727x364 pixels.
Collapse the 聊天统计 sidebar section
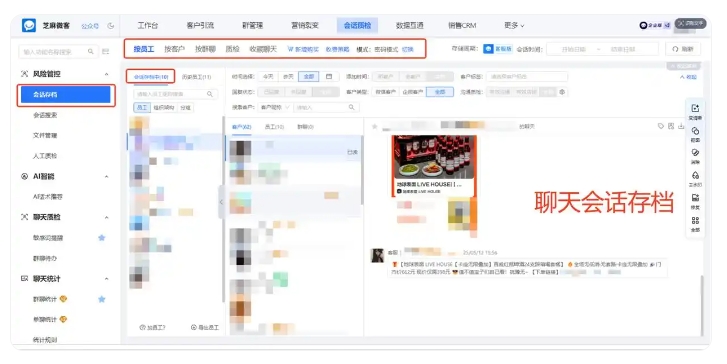pos(107,279)
